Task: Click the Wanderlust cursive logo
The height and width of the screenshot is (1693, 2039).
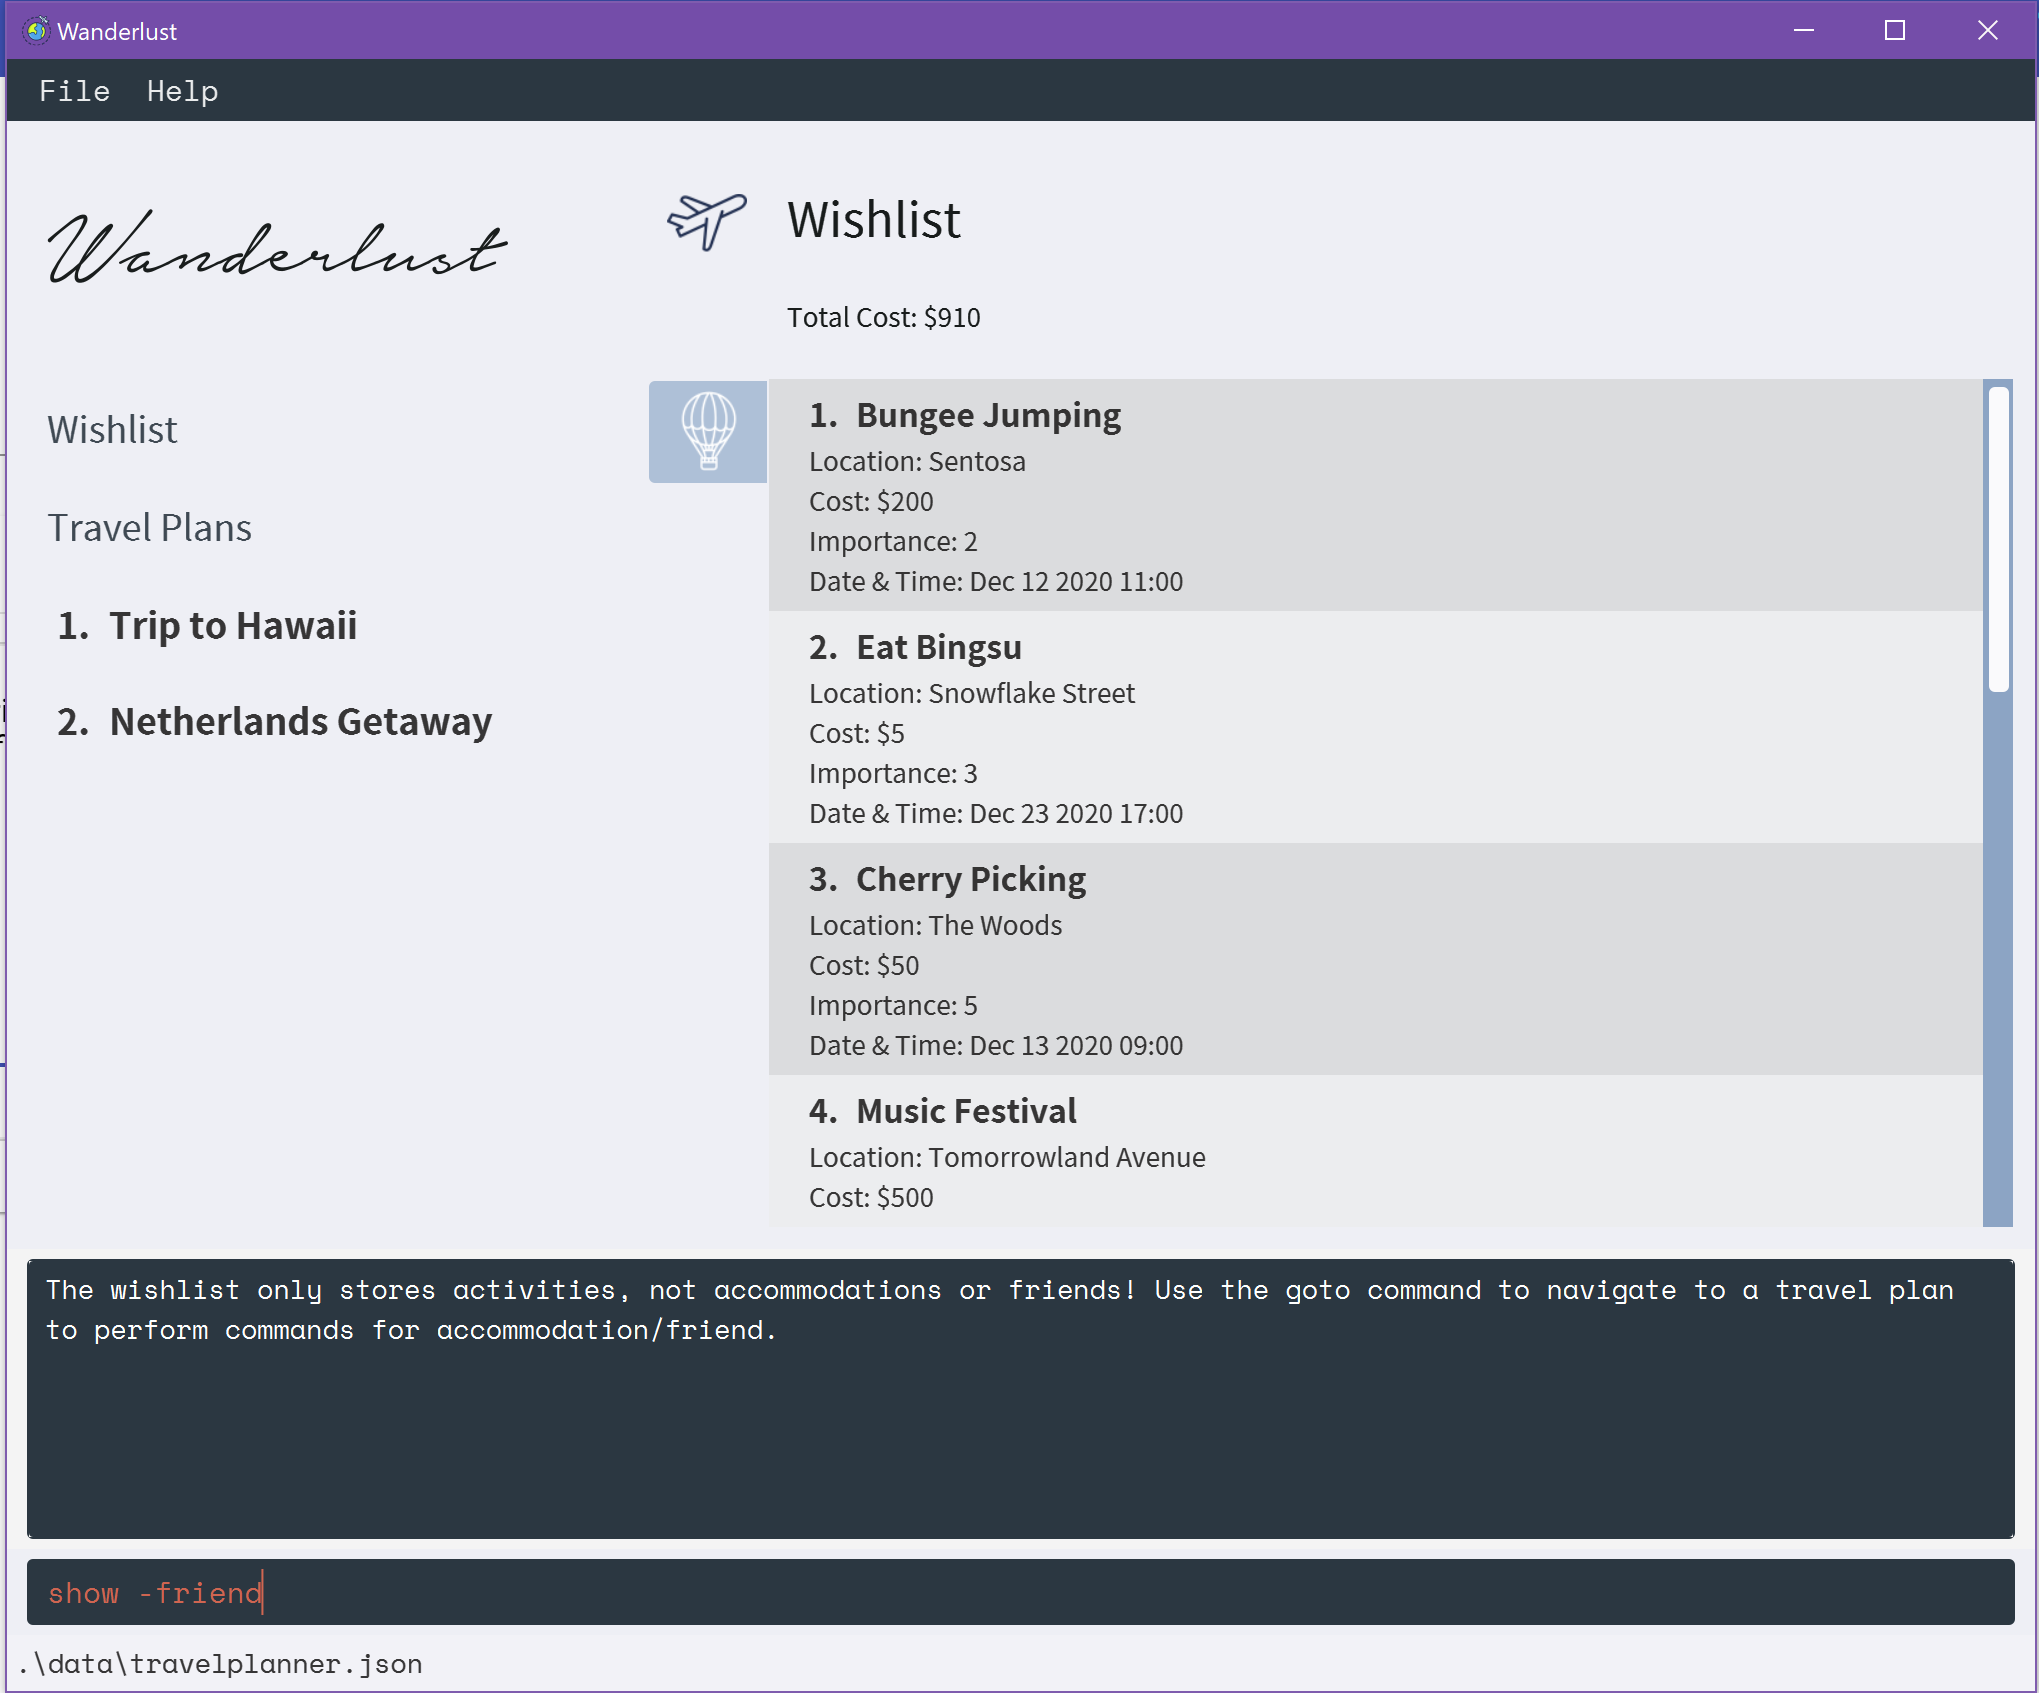Action: [x=277, y=248]
